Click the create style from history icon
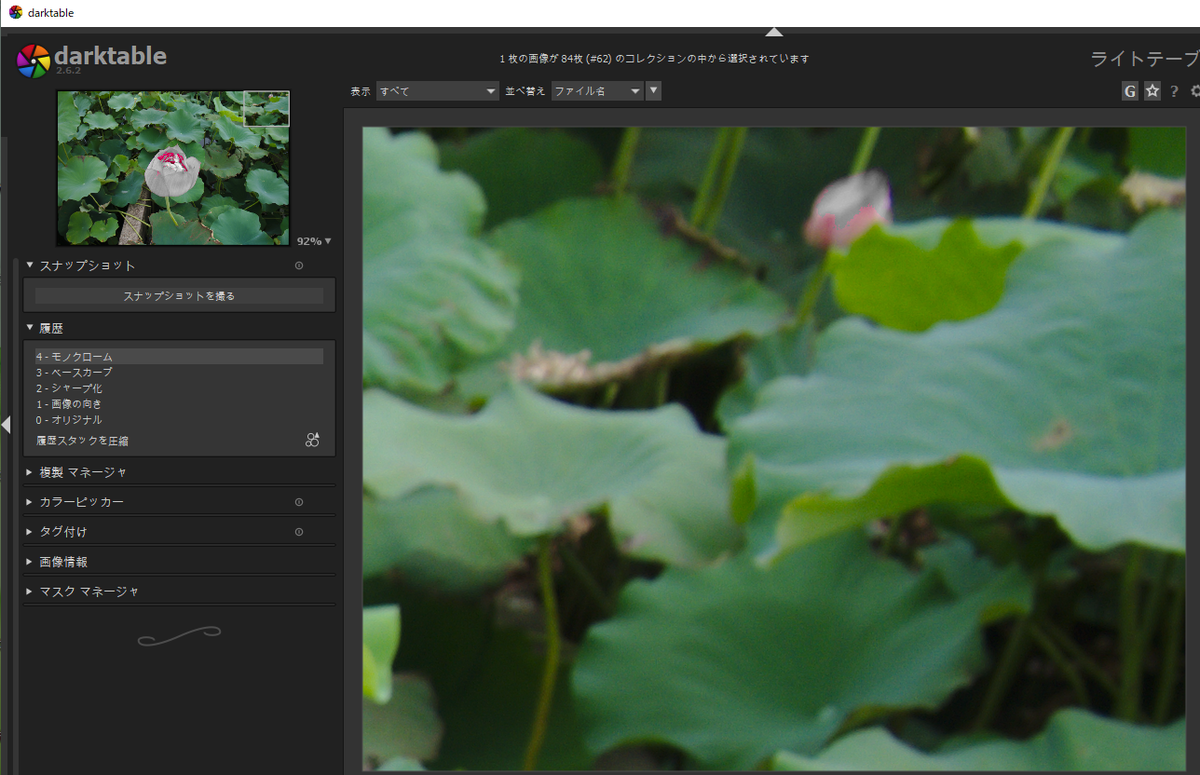1200x775 pixels. click(312, 440)
